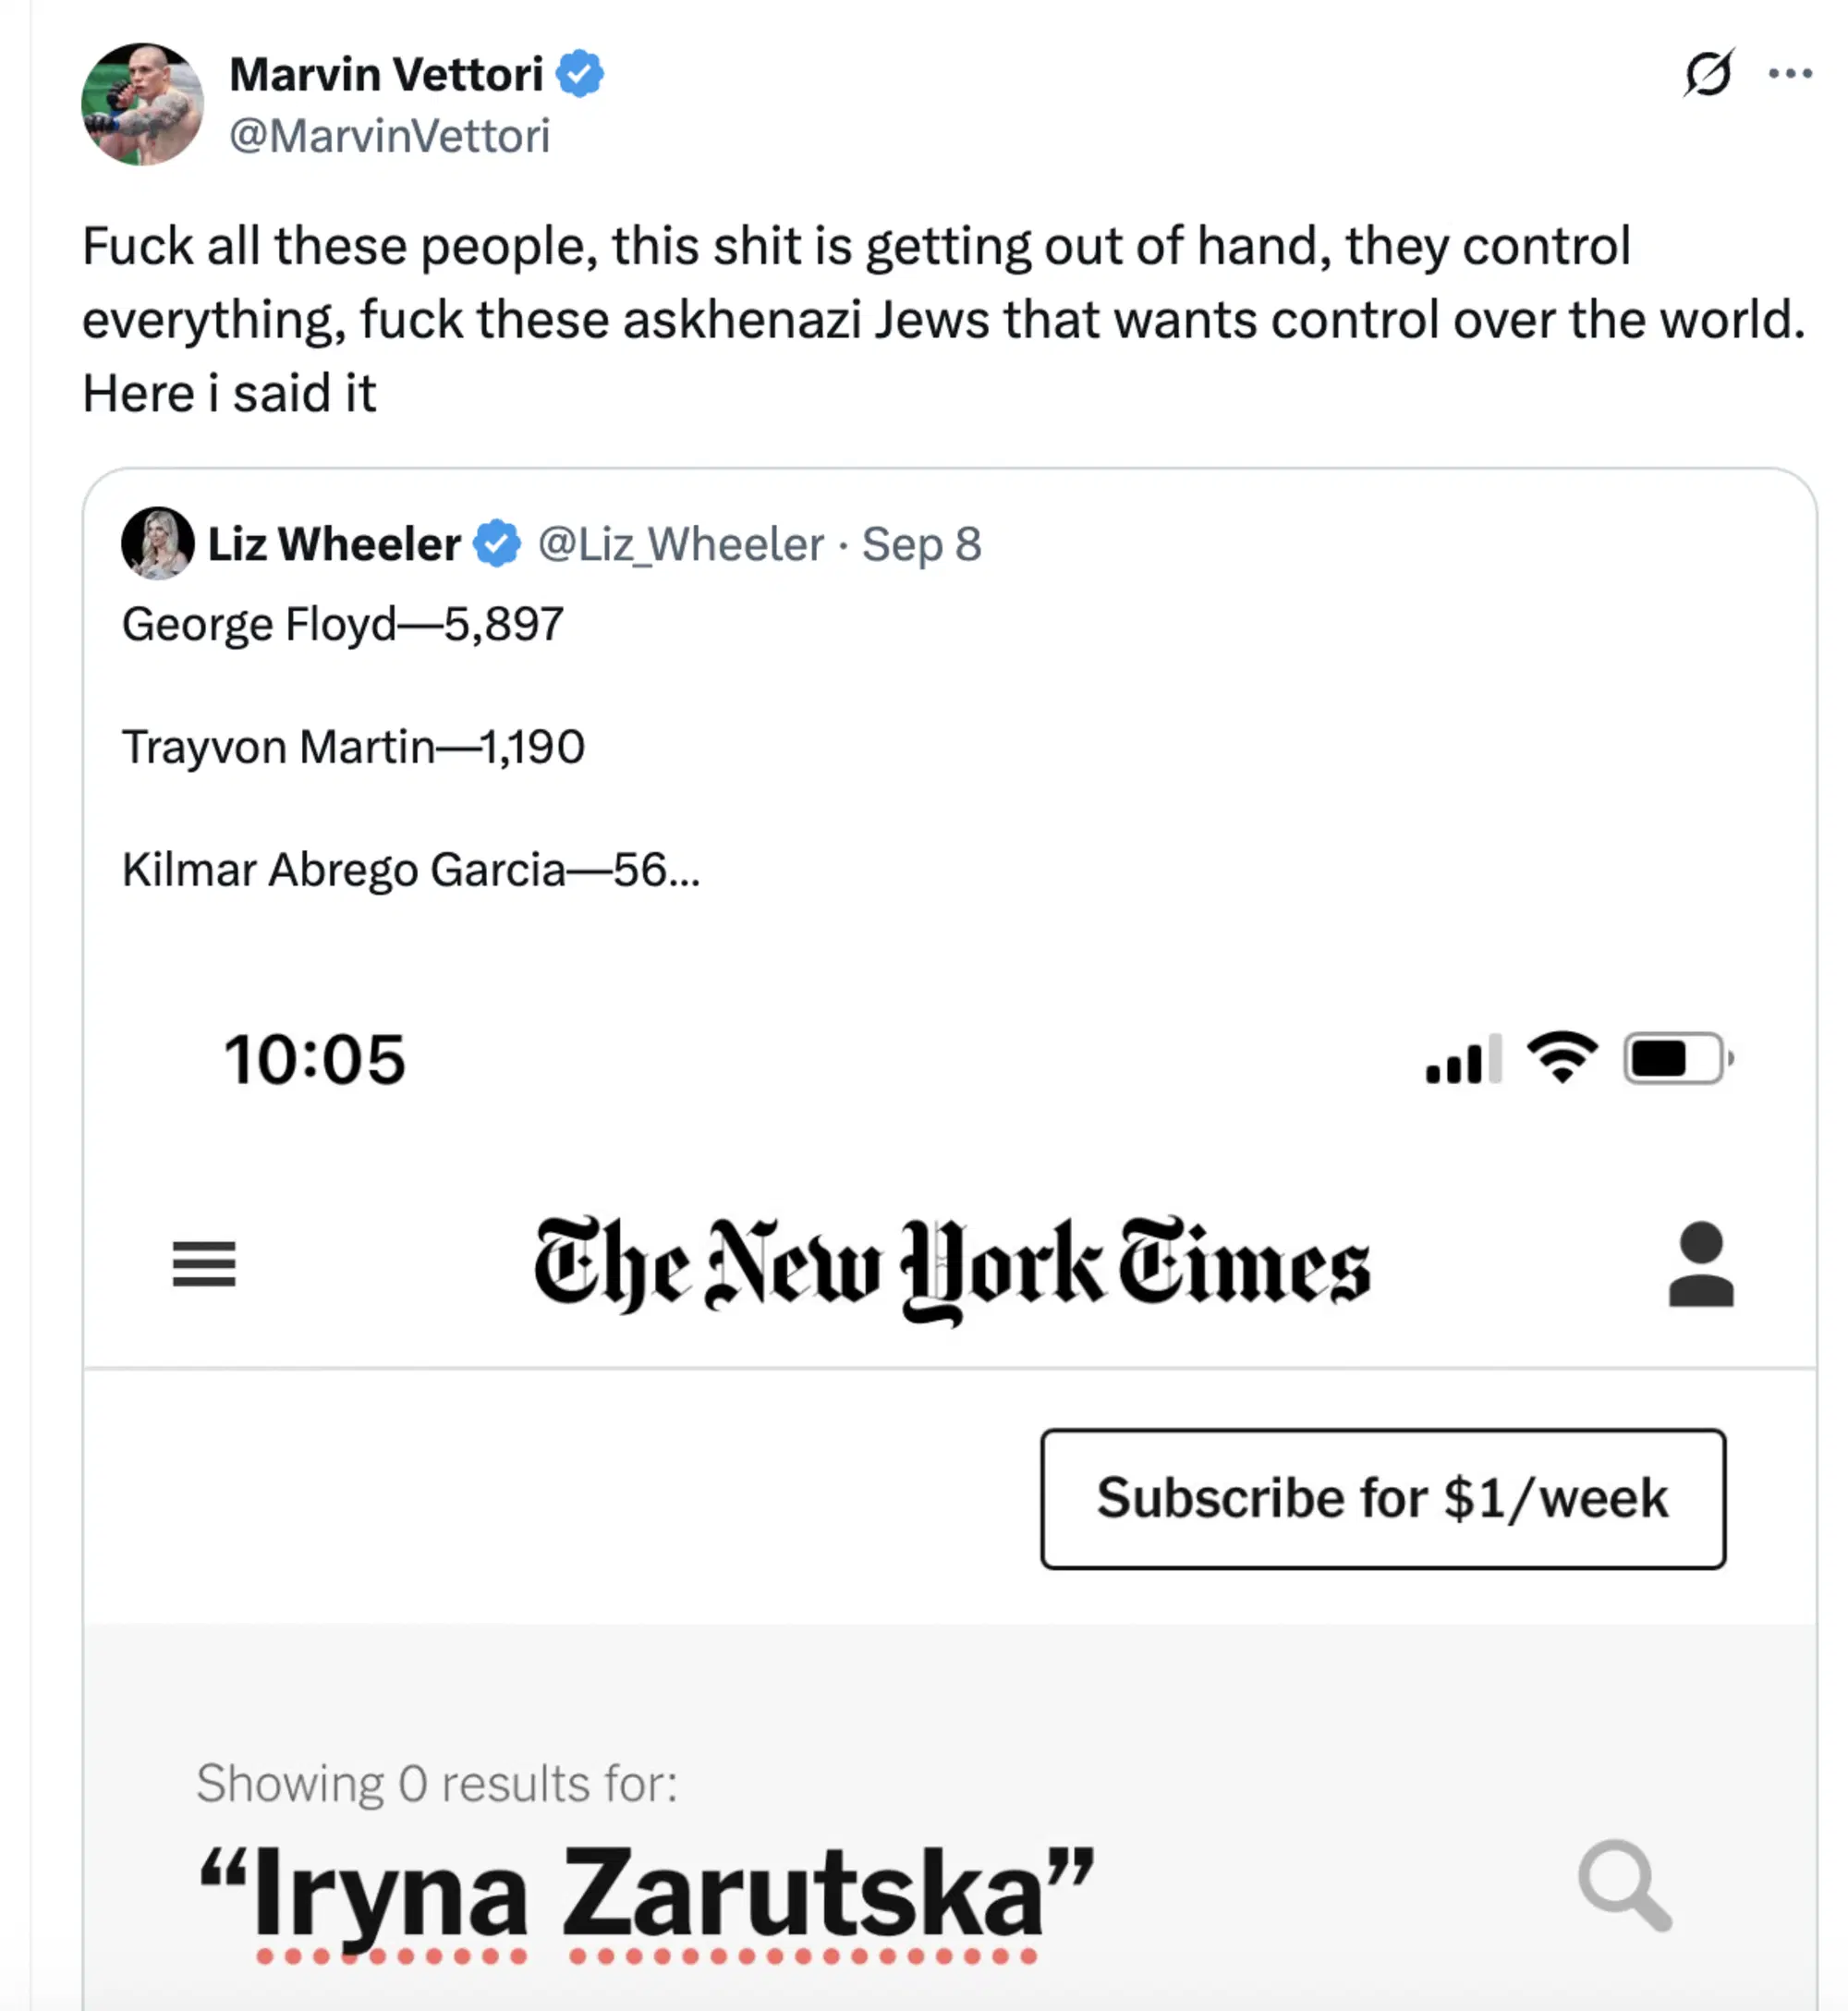Open the Grok explain icon on the post
The image size is (1848, 2011).
tap(1708, 74)
